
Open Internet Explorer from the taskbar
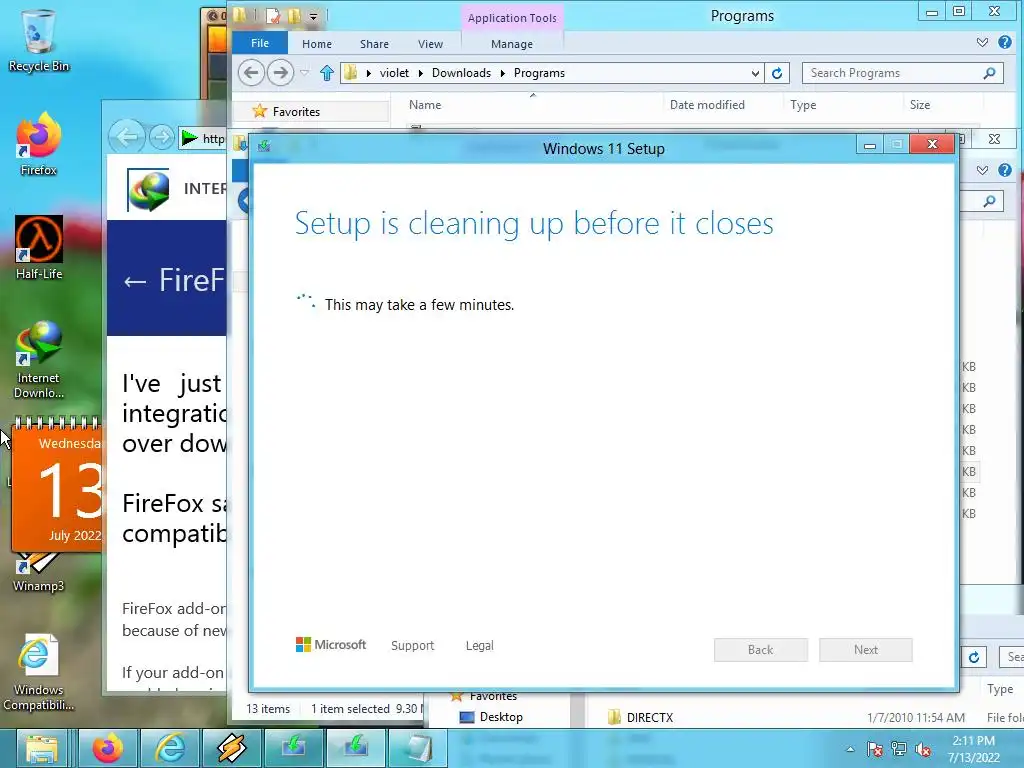[x=169, y=748]
